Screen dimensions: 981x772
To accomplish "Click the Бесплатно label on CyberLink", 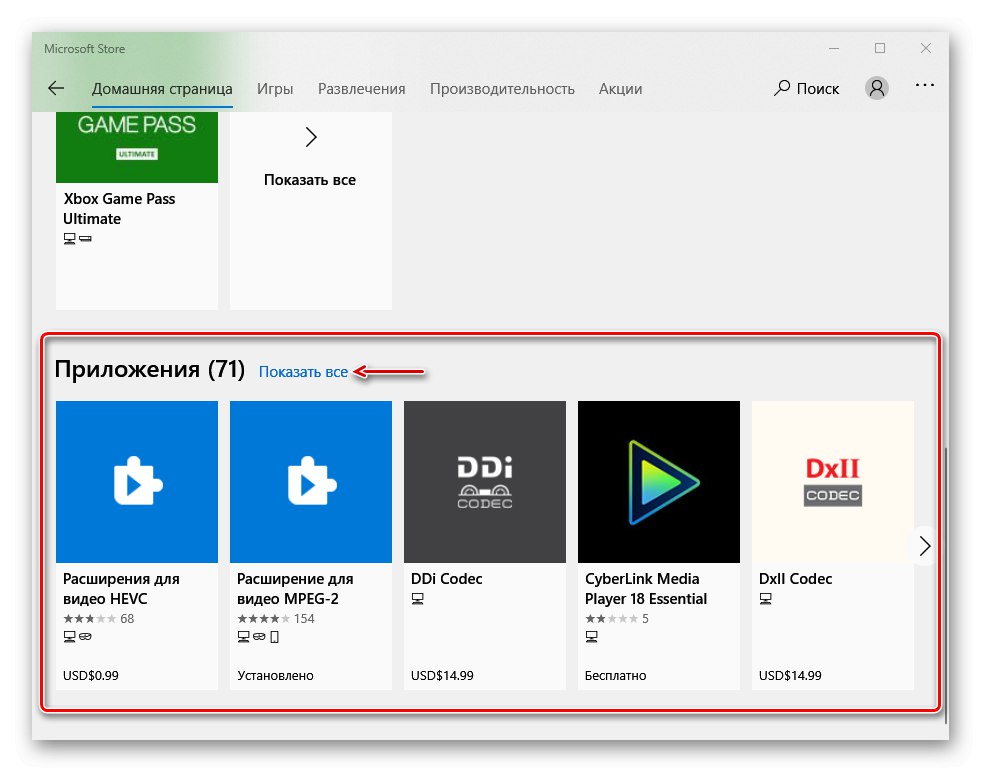I will point(616,676).
